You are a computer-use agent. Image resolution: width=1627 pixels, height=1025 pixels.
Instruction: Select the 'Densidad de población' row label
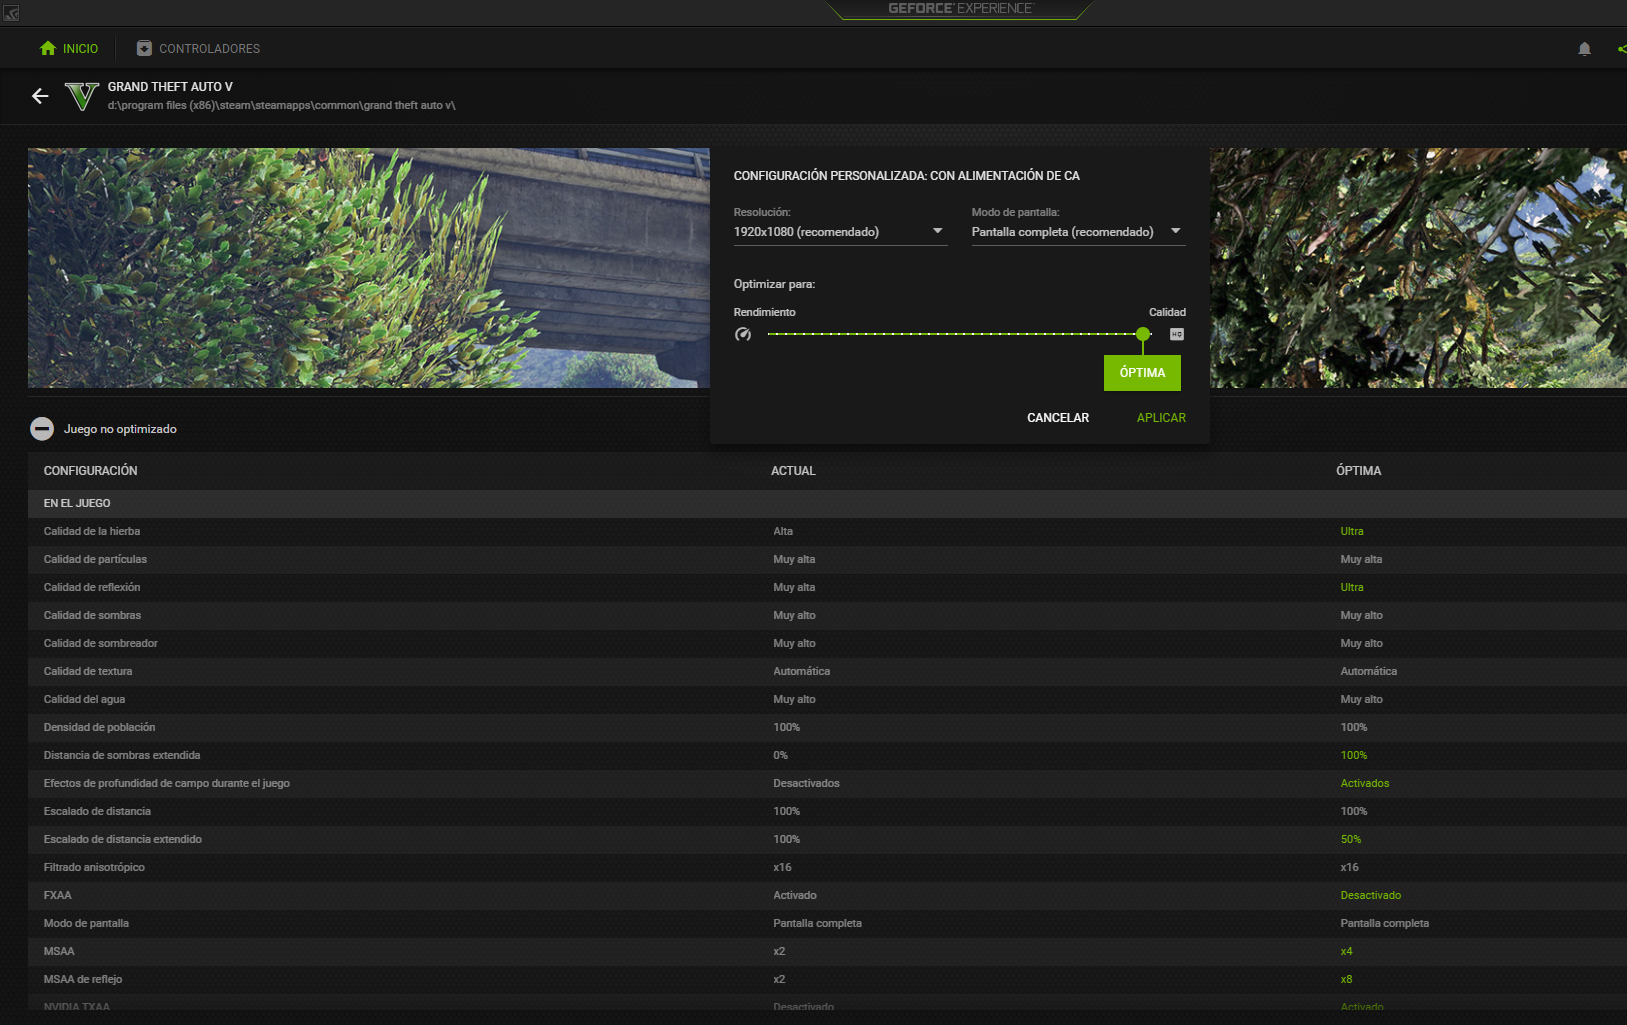coord(99,727)
